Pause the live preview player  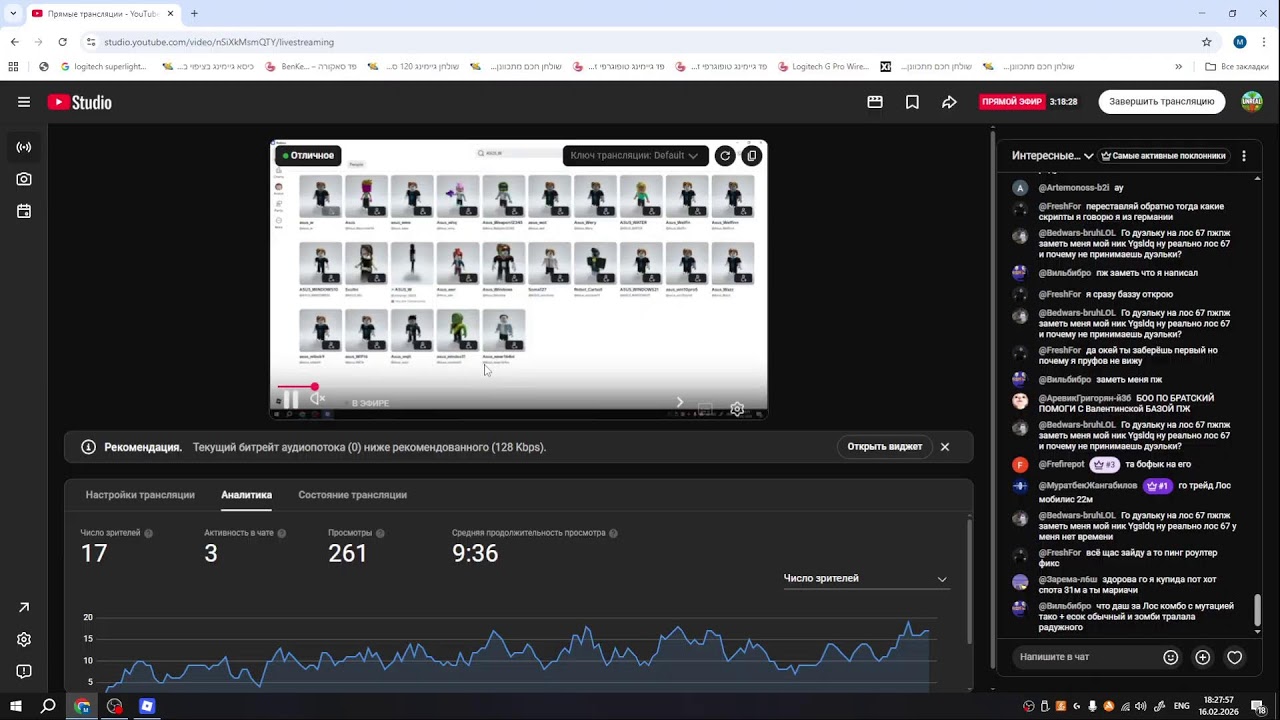tap(290, 400)
